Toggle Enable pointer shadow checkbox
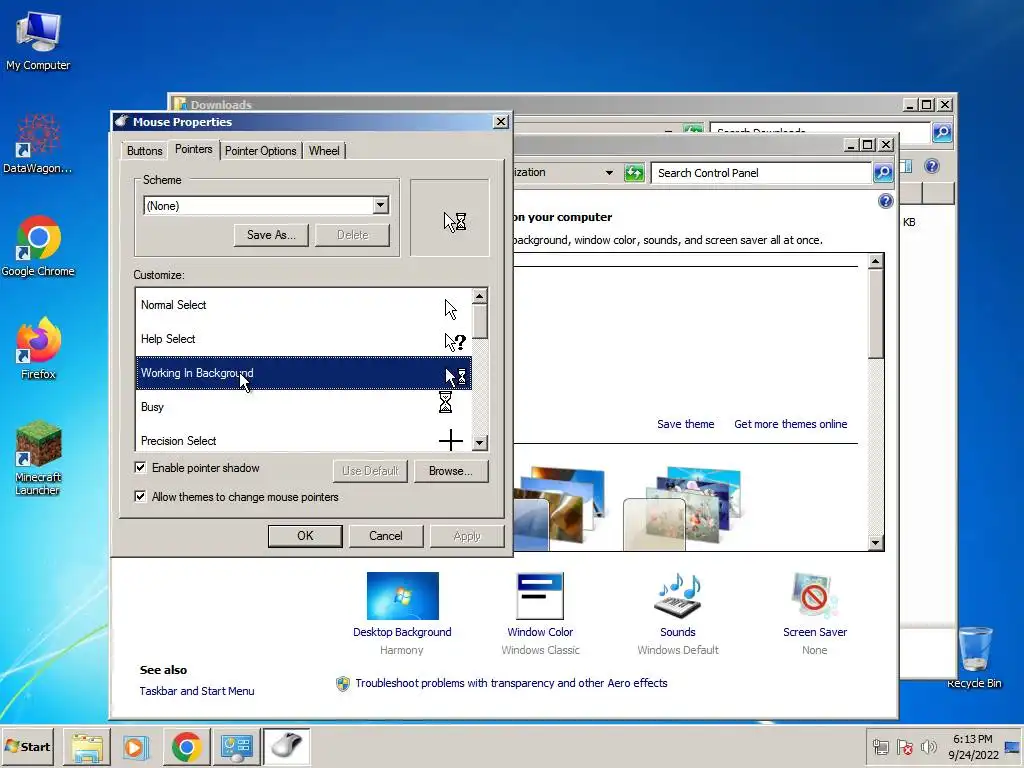The image size is (1024, 768). [x=140, y=468]
